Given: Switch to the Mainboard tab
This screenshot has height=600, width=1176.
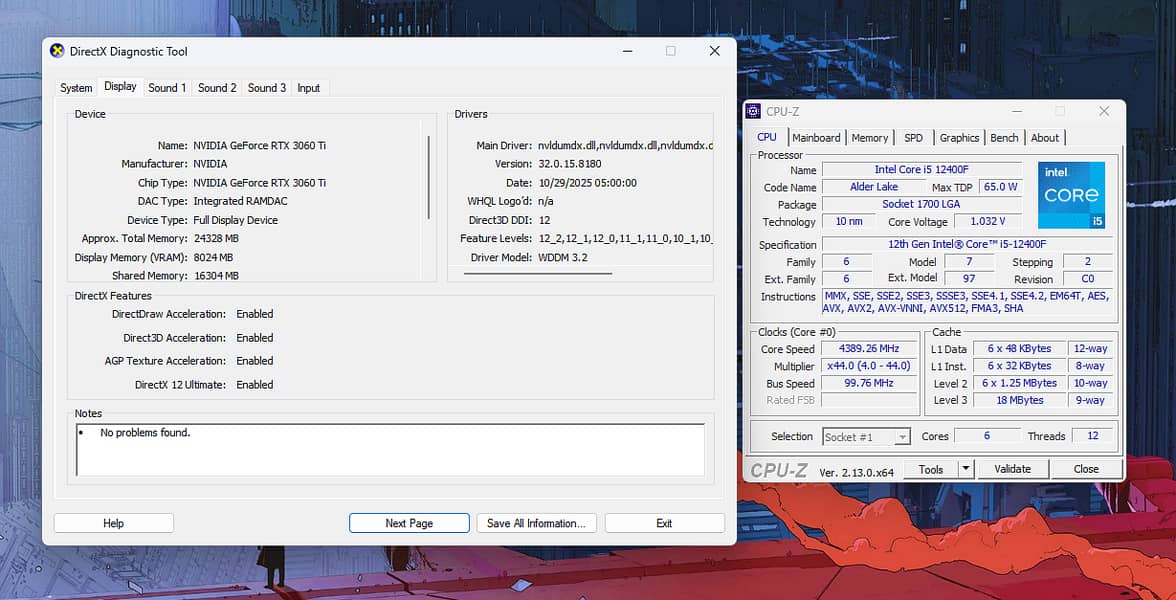Looking at the screenshot, I should click(x=816, y=138).
